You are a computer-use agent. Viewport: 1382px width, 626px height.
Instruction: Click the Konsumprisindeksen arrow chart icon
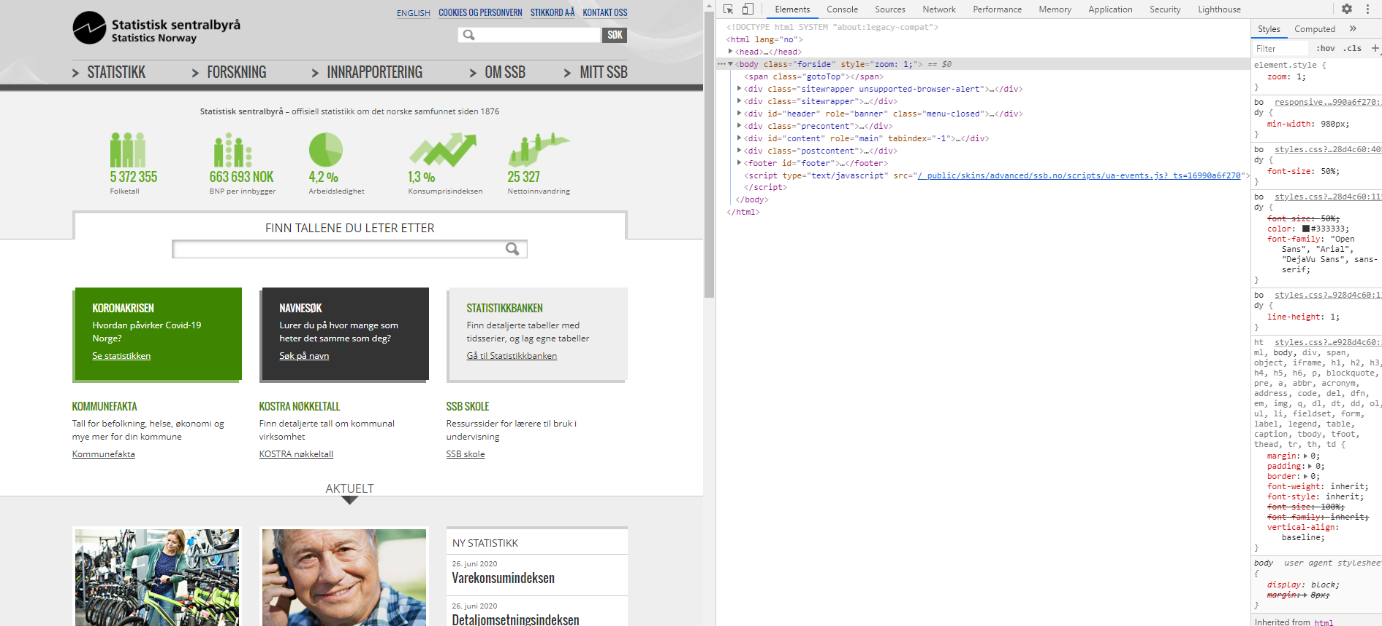[441, 150]
